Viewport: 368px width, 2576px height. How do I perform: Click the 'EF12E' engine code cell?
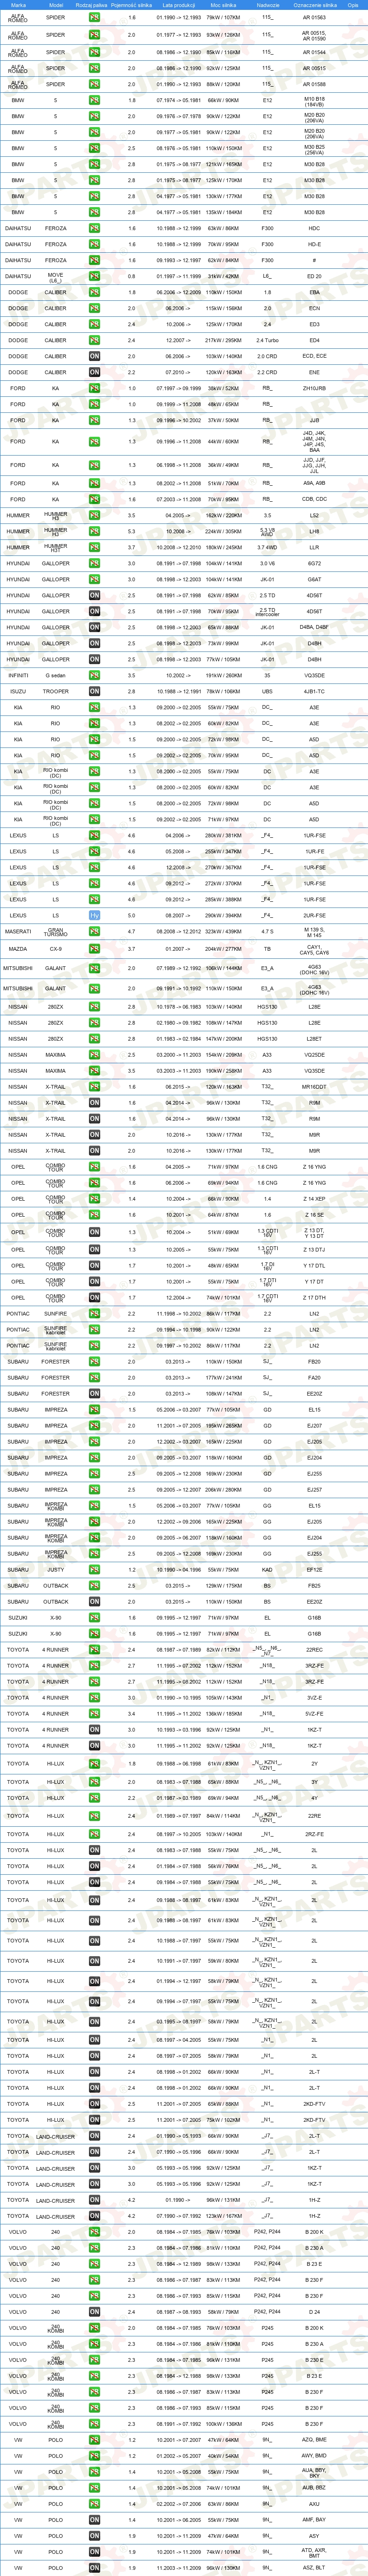point(314,1570)
